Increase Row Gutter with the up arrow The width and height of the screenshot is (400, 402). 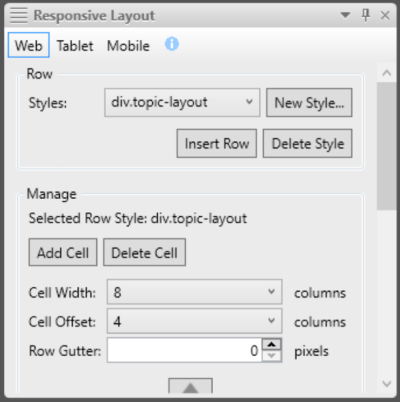(272, 344)
